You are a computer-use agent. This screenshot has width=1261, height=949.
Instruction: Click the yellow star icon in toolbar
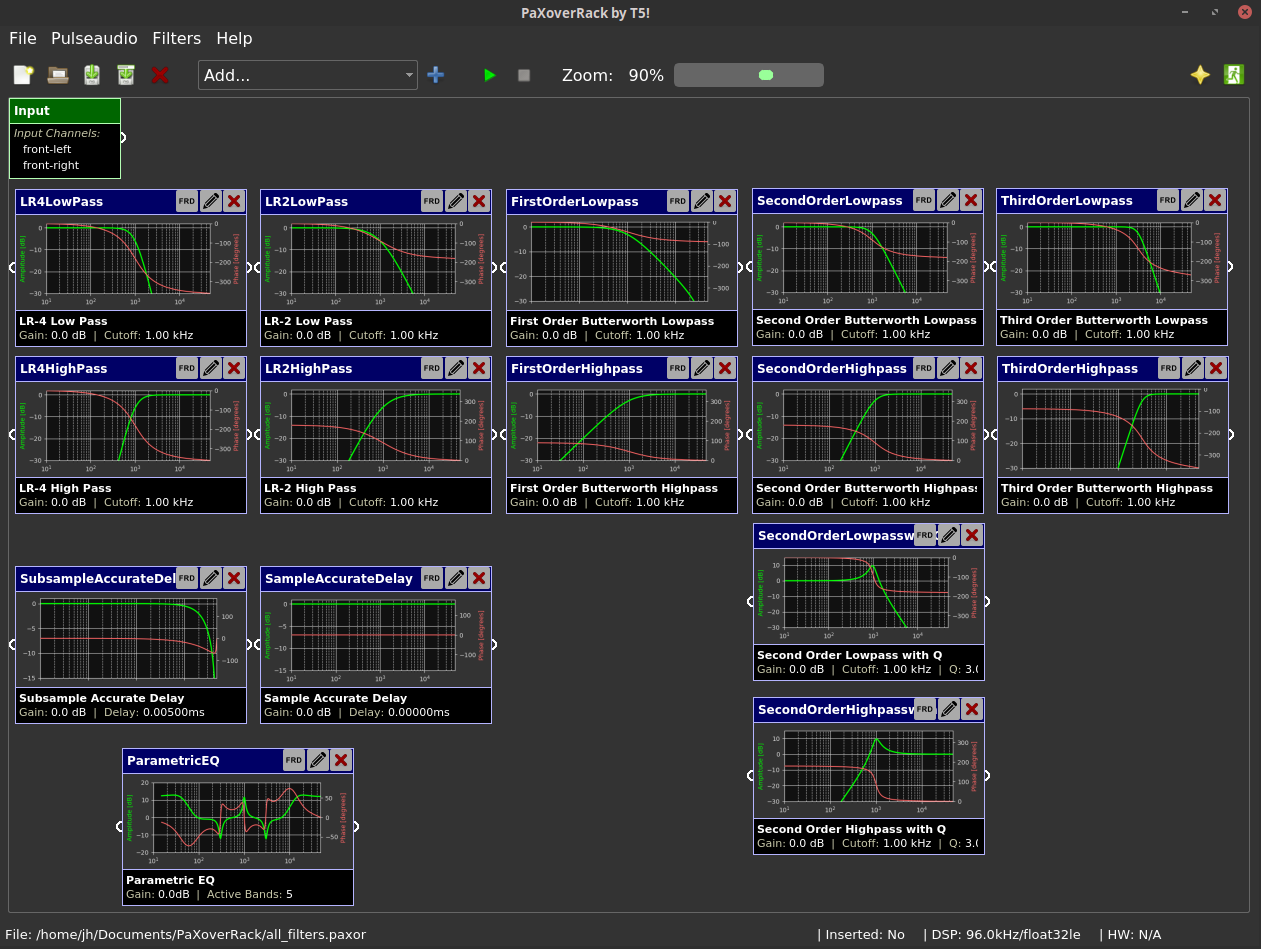point(1200,75)
